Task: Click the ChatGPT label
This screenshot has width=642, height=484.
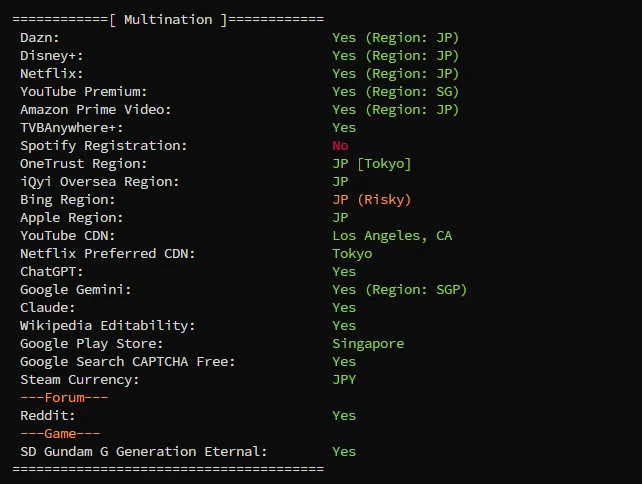Action: click(52, 271)
